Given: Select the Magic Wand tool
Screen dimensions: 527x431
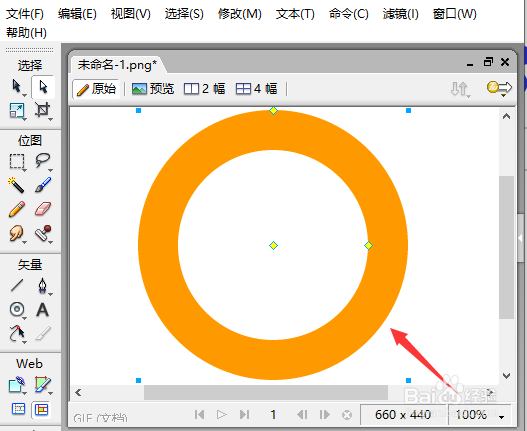Looking at the screenshot, I should (16, 185).
